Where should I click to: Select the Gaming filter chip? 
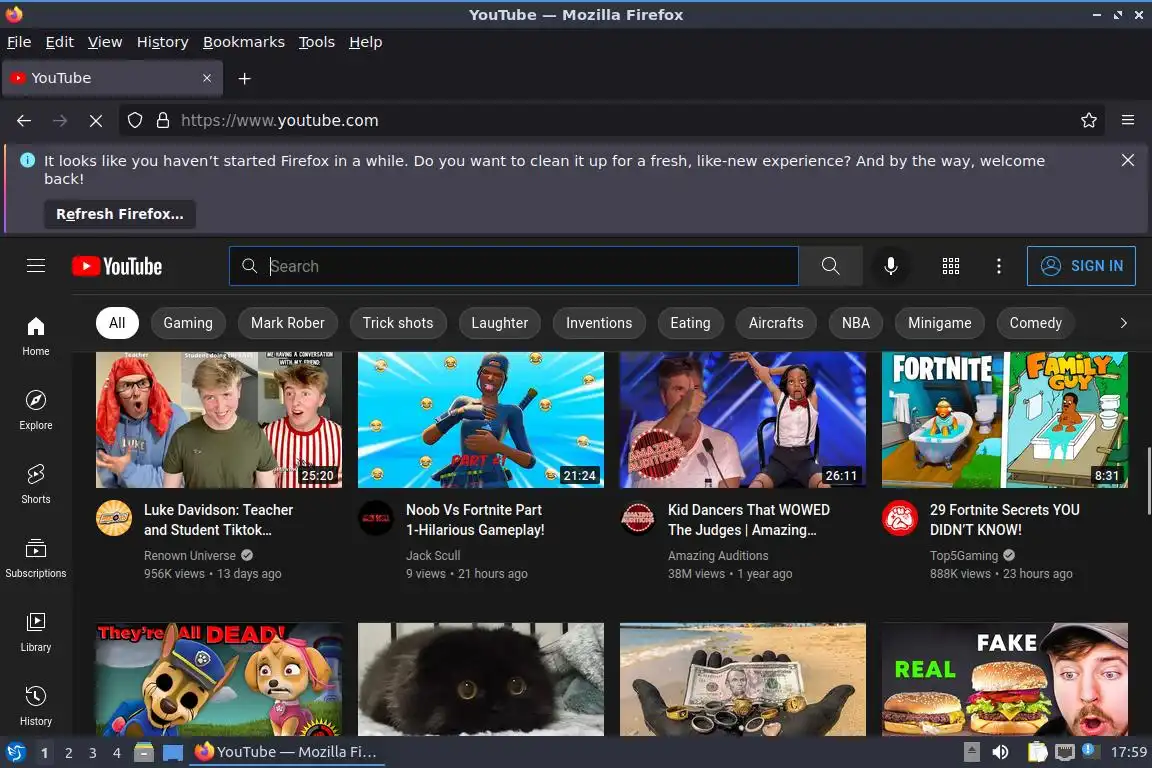click(x=188, y=323)
